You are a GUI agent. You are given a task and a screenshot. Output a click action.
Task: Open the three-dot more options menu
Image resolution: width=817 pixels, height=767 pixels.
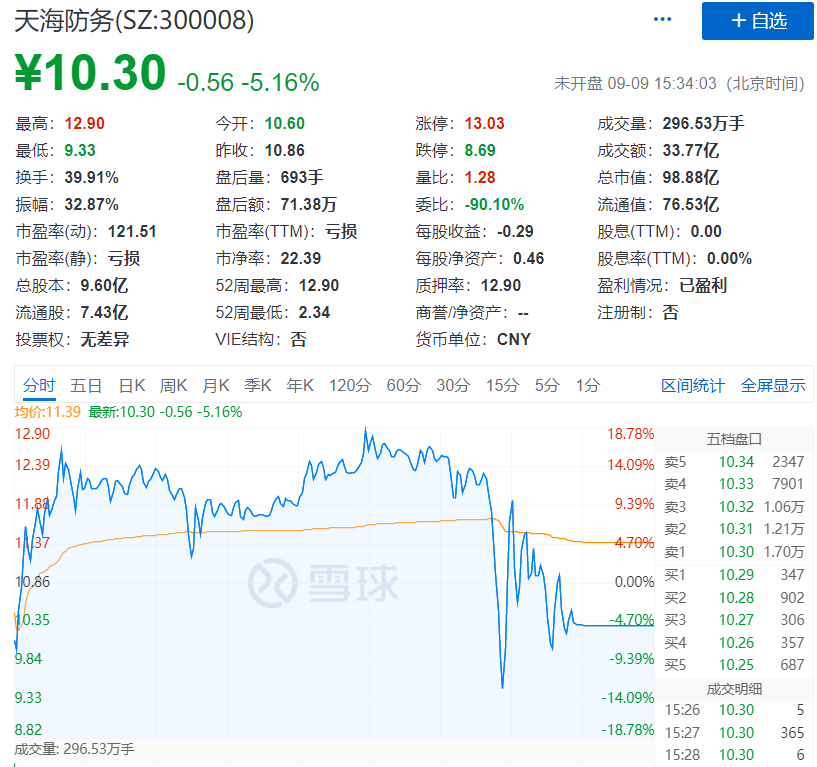tap(662, 19)
